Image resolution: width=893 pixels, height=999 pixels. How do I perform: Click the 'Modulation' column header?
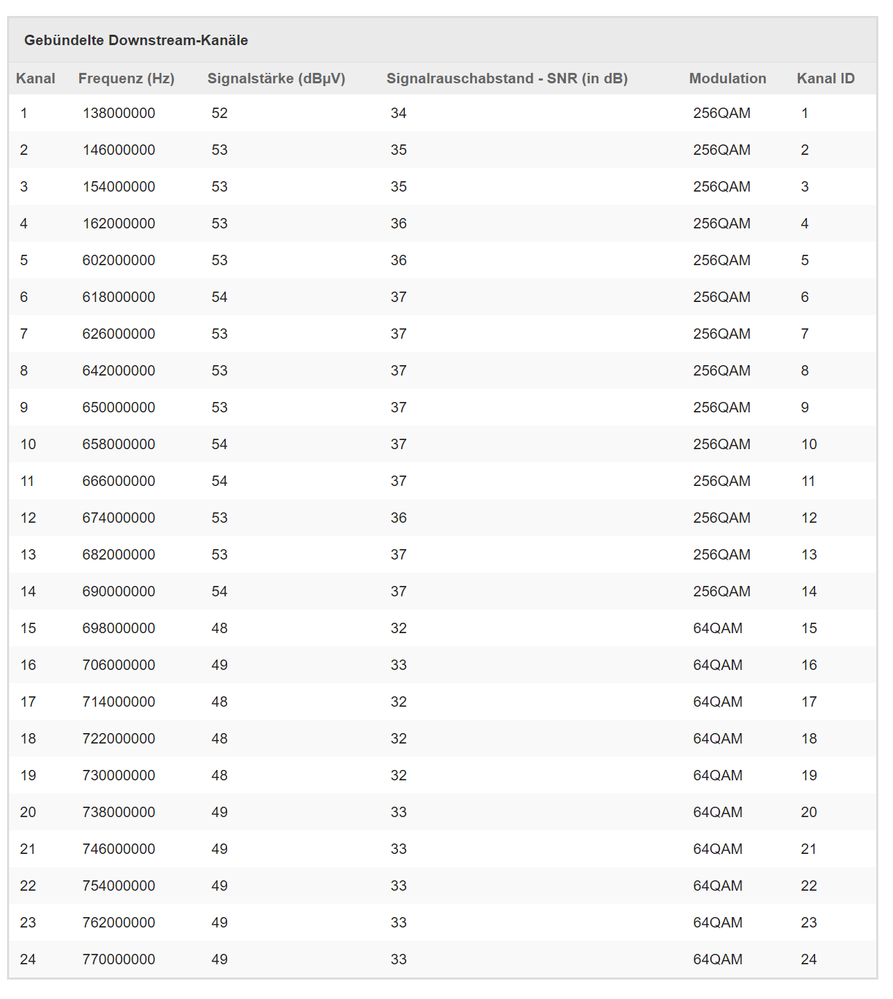(728, 78)
